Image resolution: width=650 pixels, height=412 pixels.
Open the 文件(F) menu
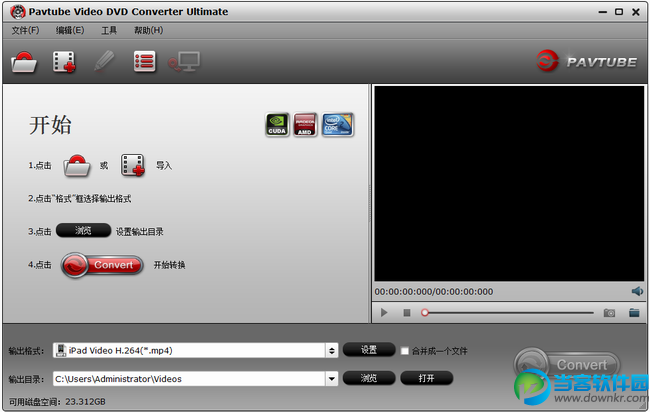(x=25, y=30)
